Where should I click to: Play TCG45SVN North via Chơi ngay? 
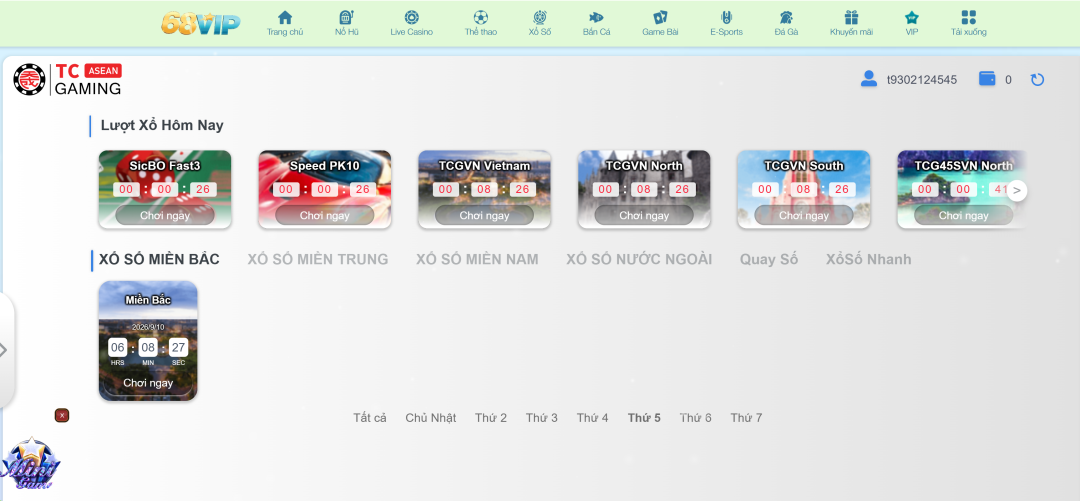[x=964, y=215]
